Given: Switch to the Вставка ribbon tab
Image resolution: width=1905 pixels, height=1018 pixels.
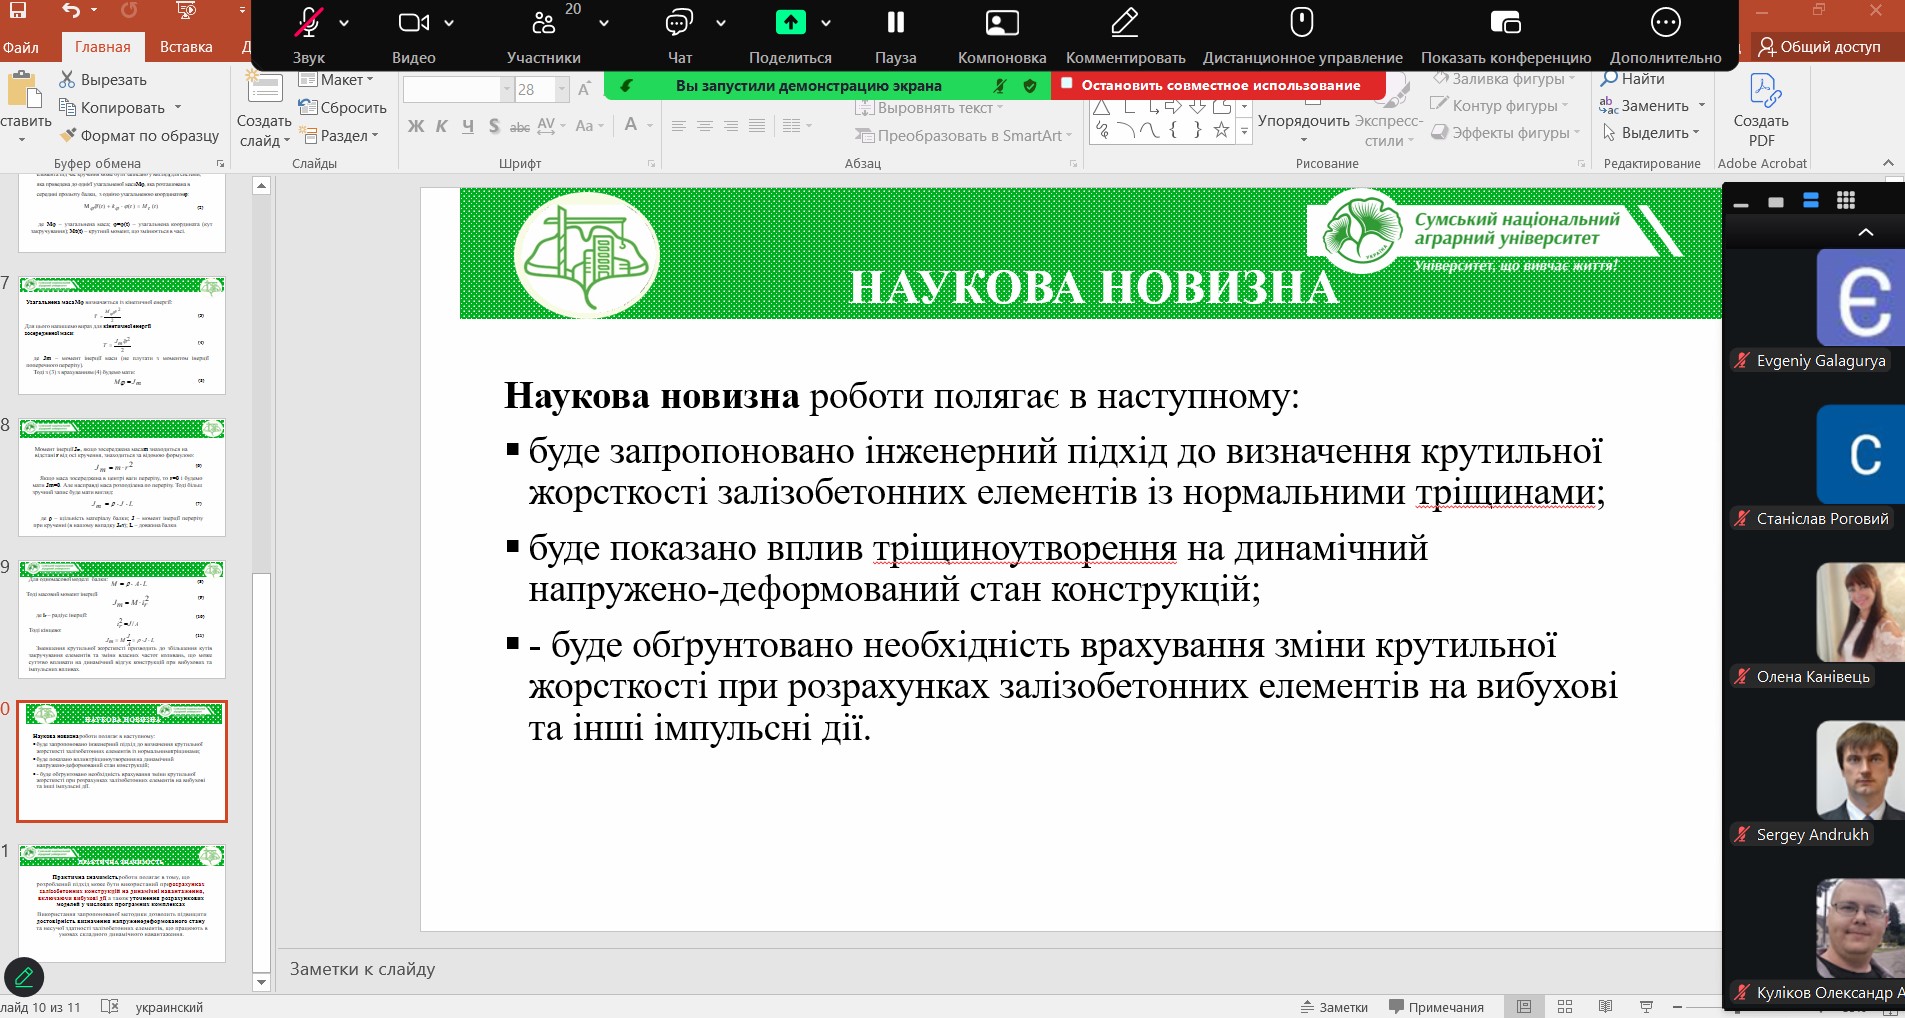Looking at the screenshot, I should [x=186, y=47].
